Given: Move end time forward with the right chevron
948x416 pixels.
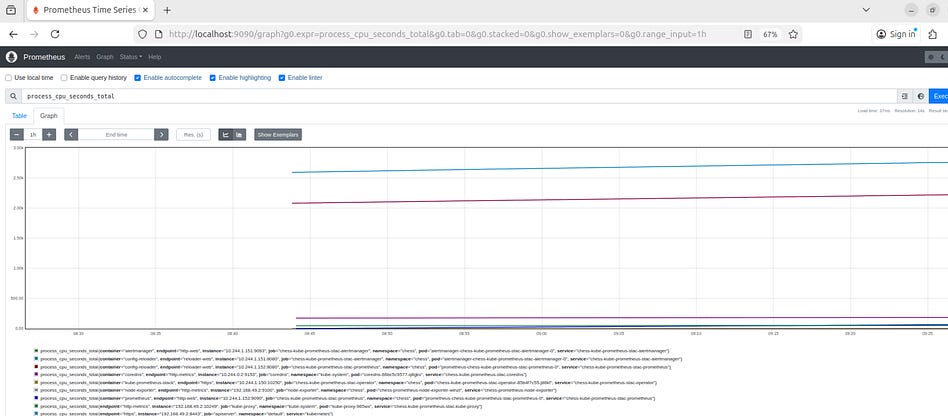Looking at the screenshot, I should click(161, 135).
